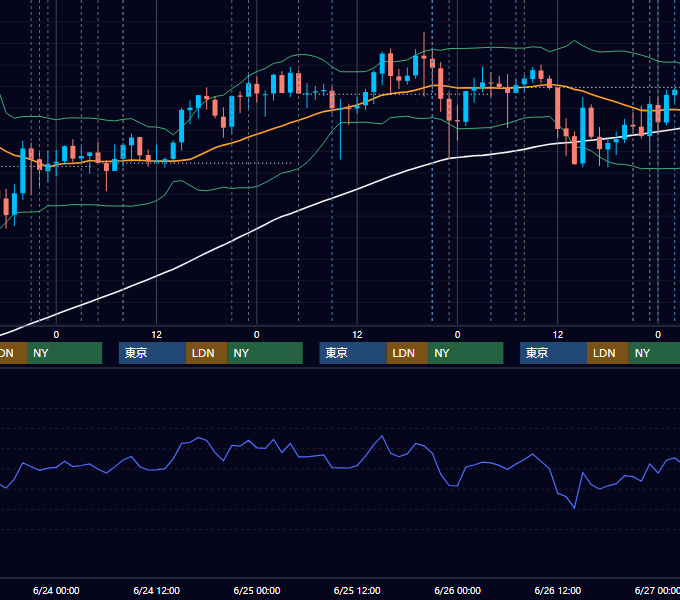The width and height of the screenshot is (680, 600).
Task: Click the 6/24 12:00 date label
Action: (x=157, y=590)
